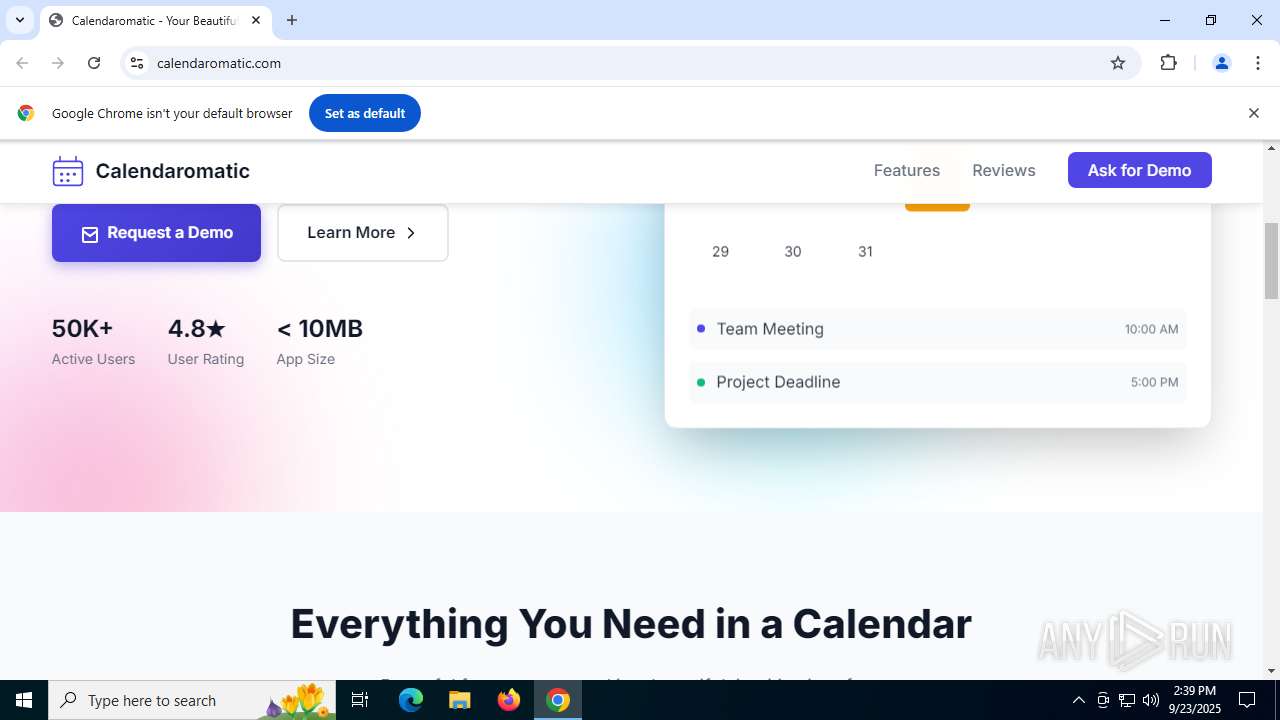Dismiss the default browser notification bar

pyautogui.click(x=1253, y=113)
